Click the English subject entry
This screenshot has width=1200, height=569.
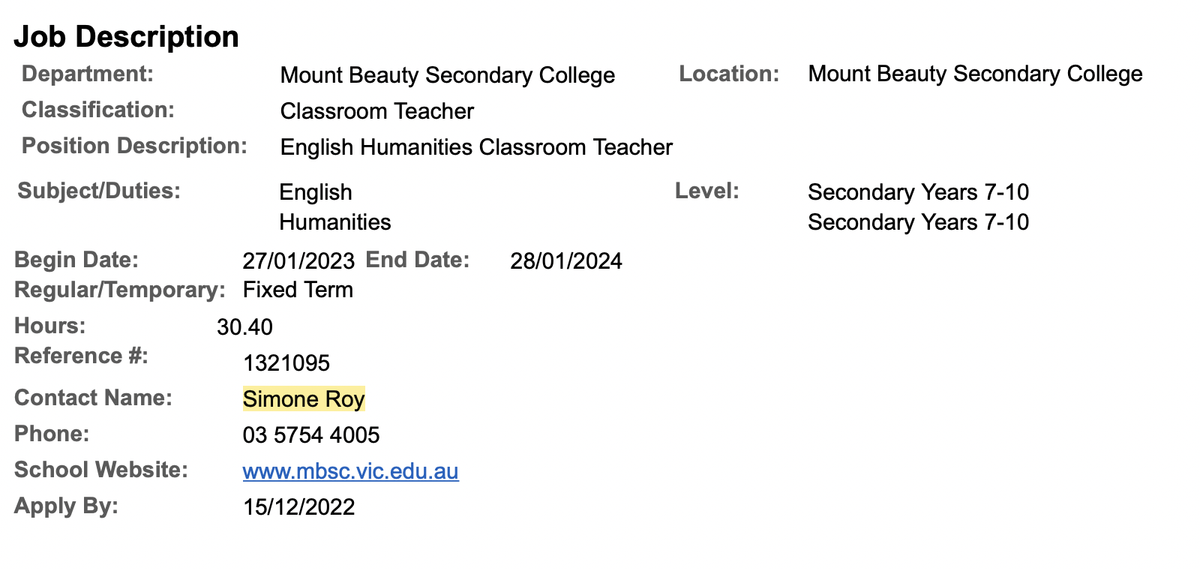point(316,192)
